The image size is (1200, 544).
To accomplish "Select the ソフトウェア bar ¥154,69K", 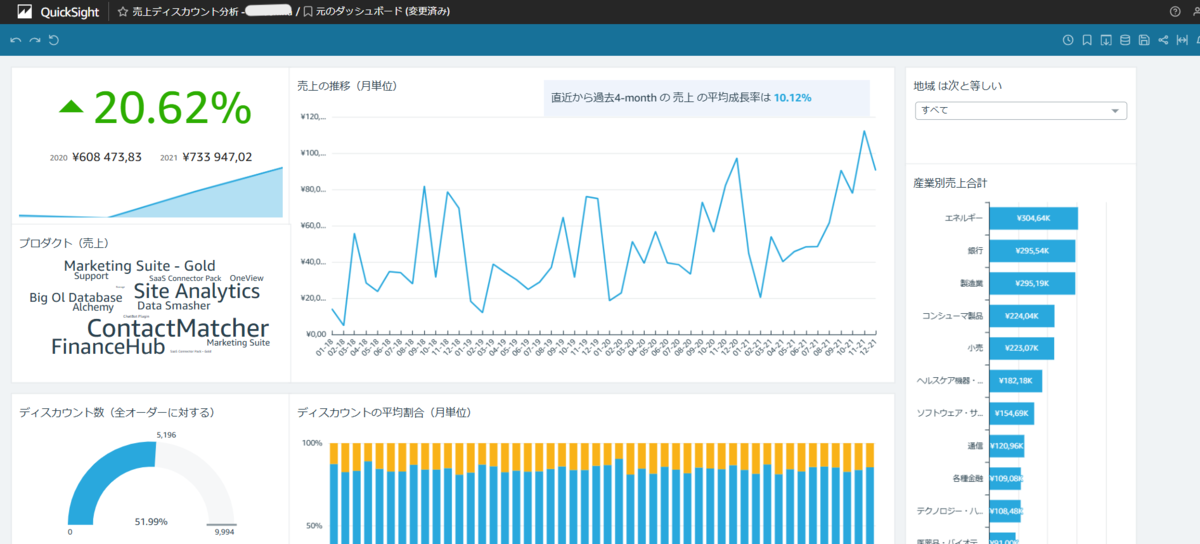I will point(1012,413).
